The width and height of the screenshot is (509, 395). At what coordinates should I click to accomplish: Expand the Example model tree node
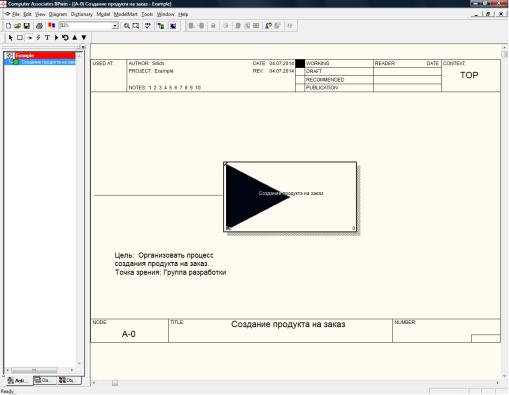9,55
